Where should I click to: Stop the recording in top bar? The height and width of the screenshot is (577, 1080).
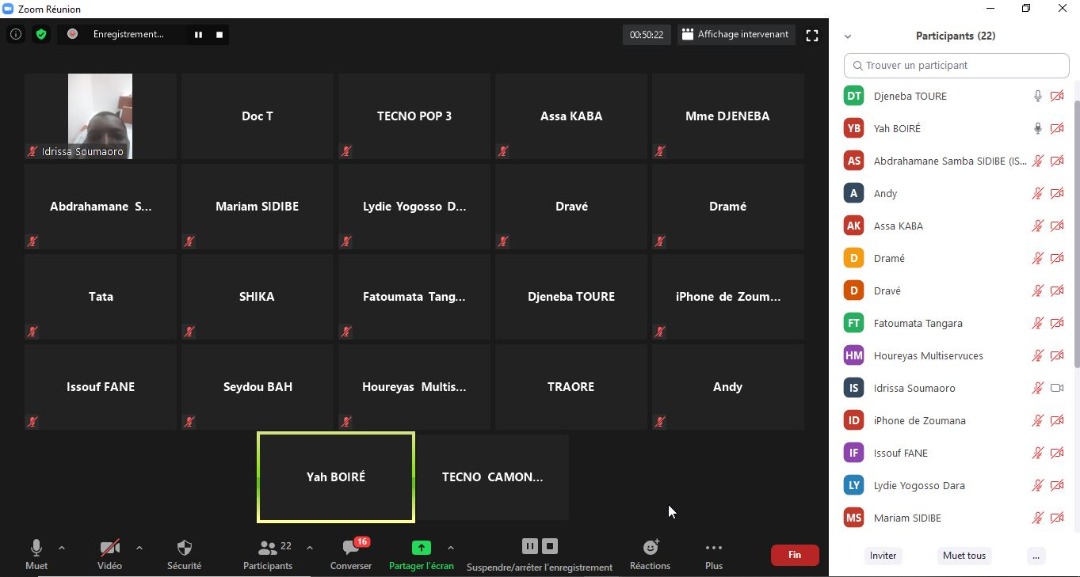[x=220, y=35]
